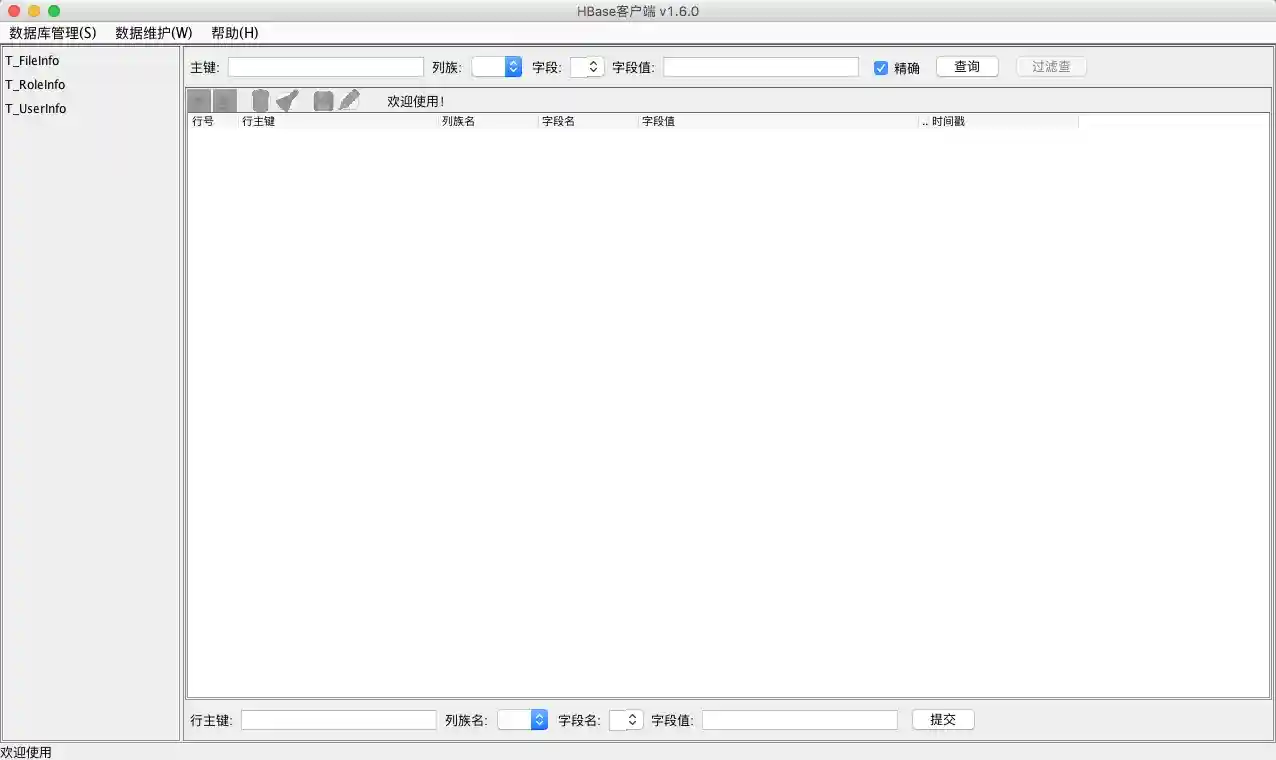The image size is (1276, 760).
Task: Open the 字段名 dropdown at bottom
Action: point(626,720)
